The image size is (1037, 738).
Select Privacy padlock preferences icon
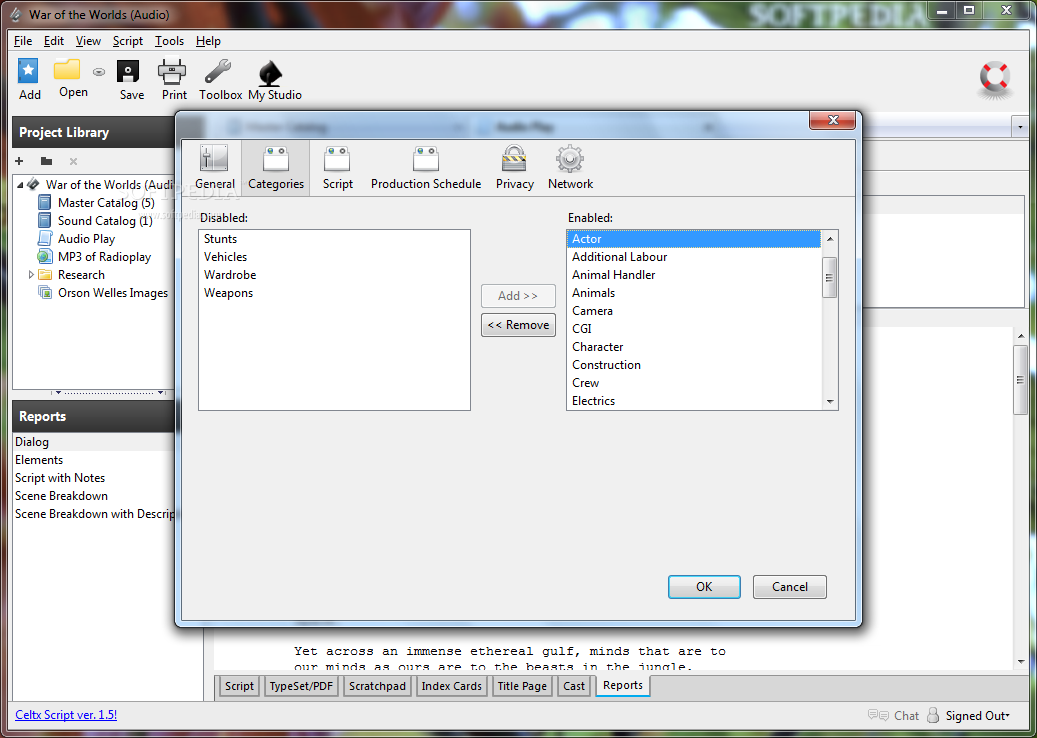coord(514,159)
